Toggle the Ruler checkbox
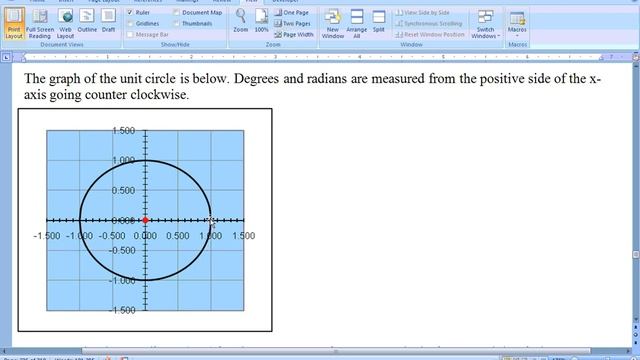This screenshot has width=640, height=360. coord(130,13)
